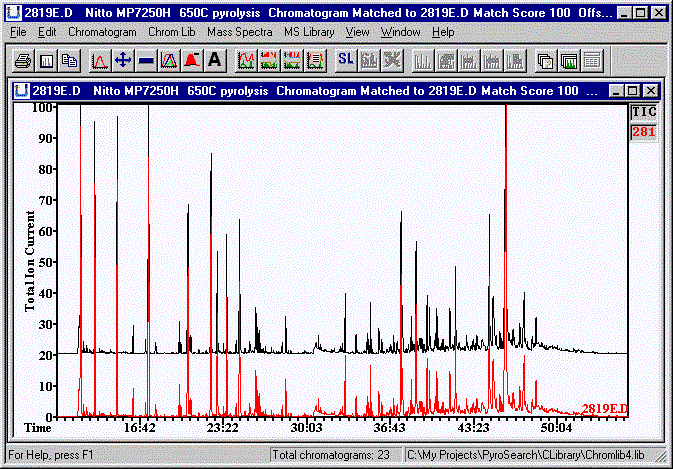Screen dimensions: 673x469
Task: Click the Print icon in the toolbar
Action: point(23,61)
